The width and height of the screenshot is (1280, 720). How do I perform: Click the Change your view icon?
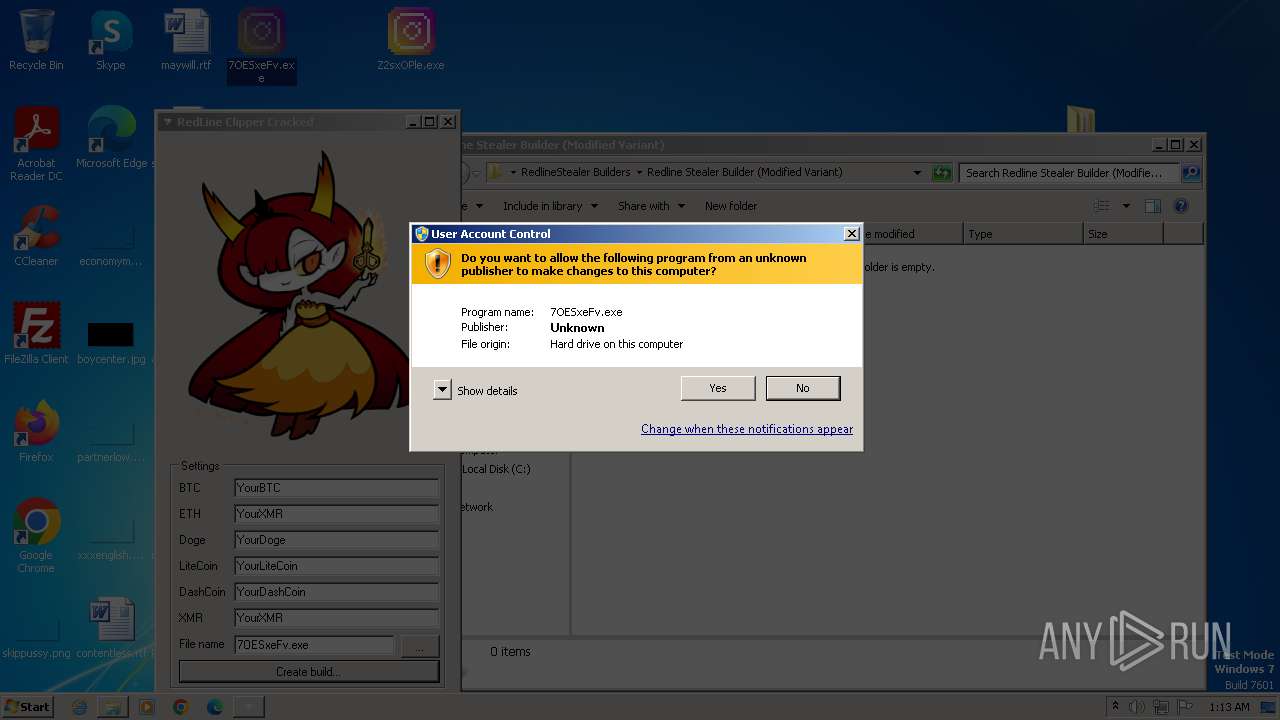[x=1102, y=206]
